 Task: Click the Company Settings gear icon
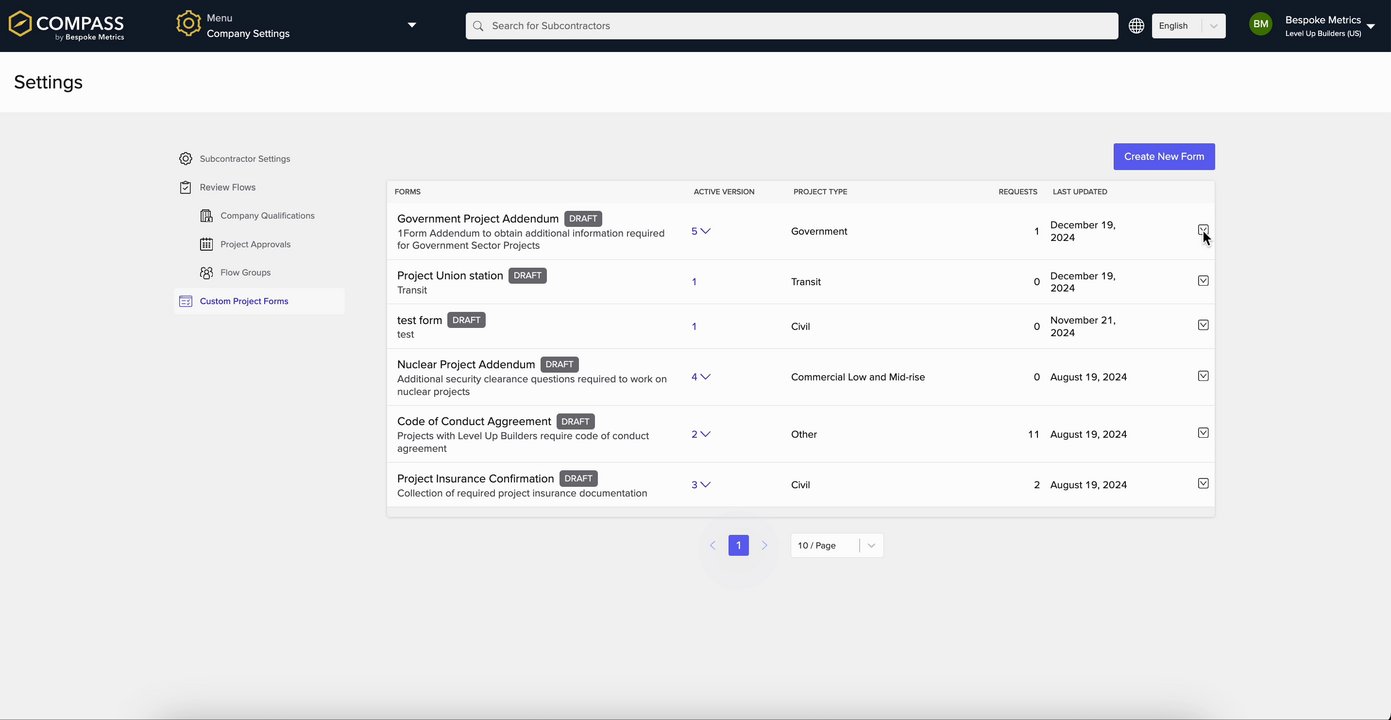(188, 24)
